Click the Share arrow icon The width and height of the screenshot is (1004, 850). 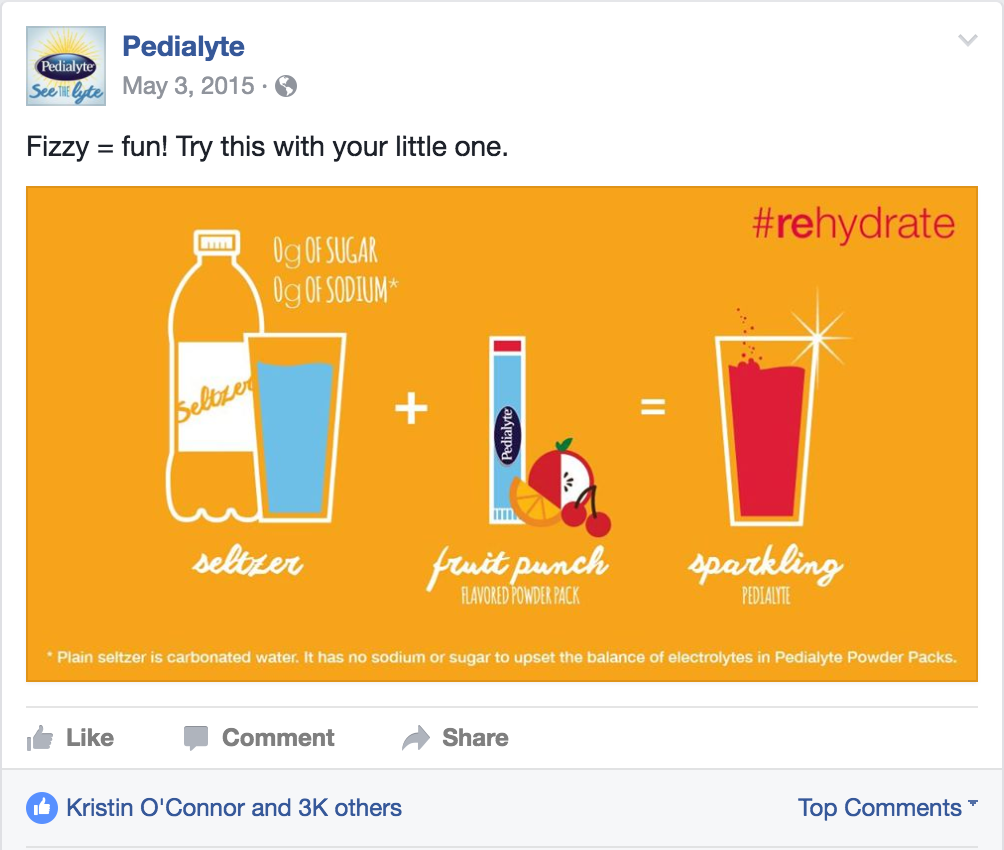point(416,738)
